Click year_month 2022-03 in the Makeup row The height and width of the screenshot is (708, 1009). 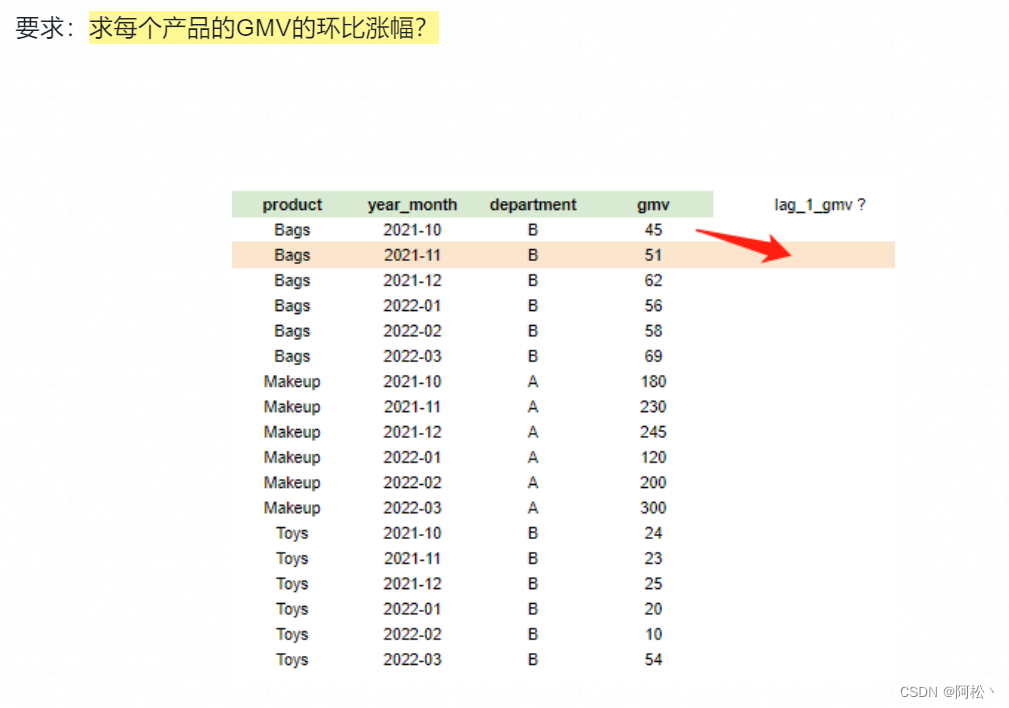click(x=412, y=508)
